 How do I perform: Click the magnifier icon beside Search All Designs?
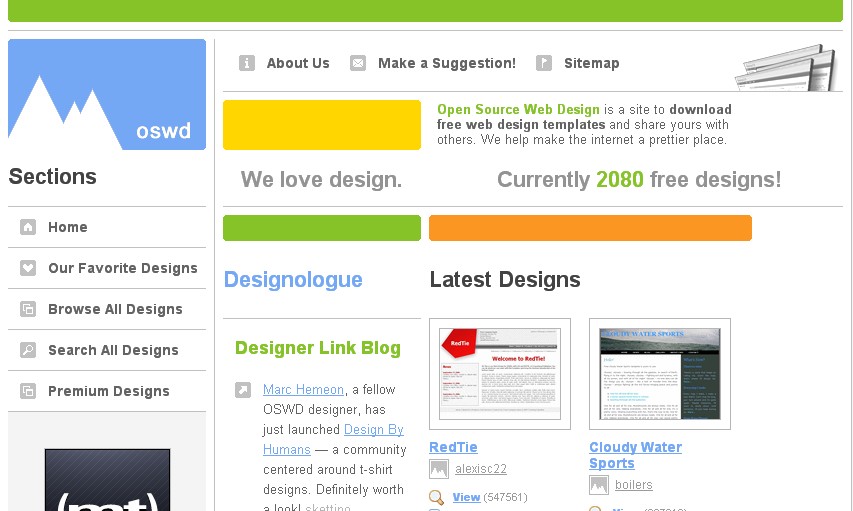point(28,350)
